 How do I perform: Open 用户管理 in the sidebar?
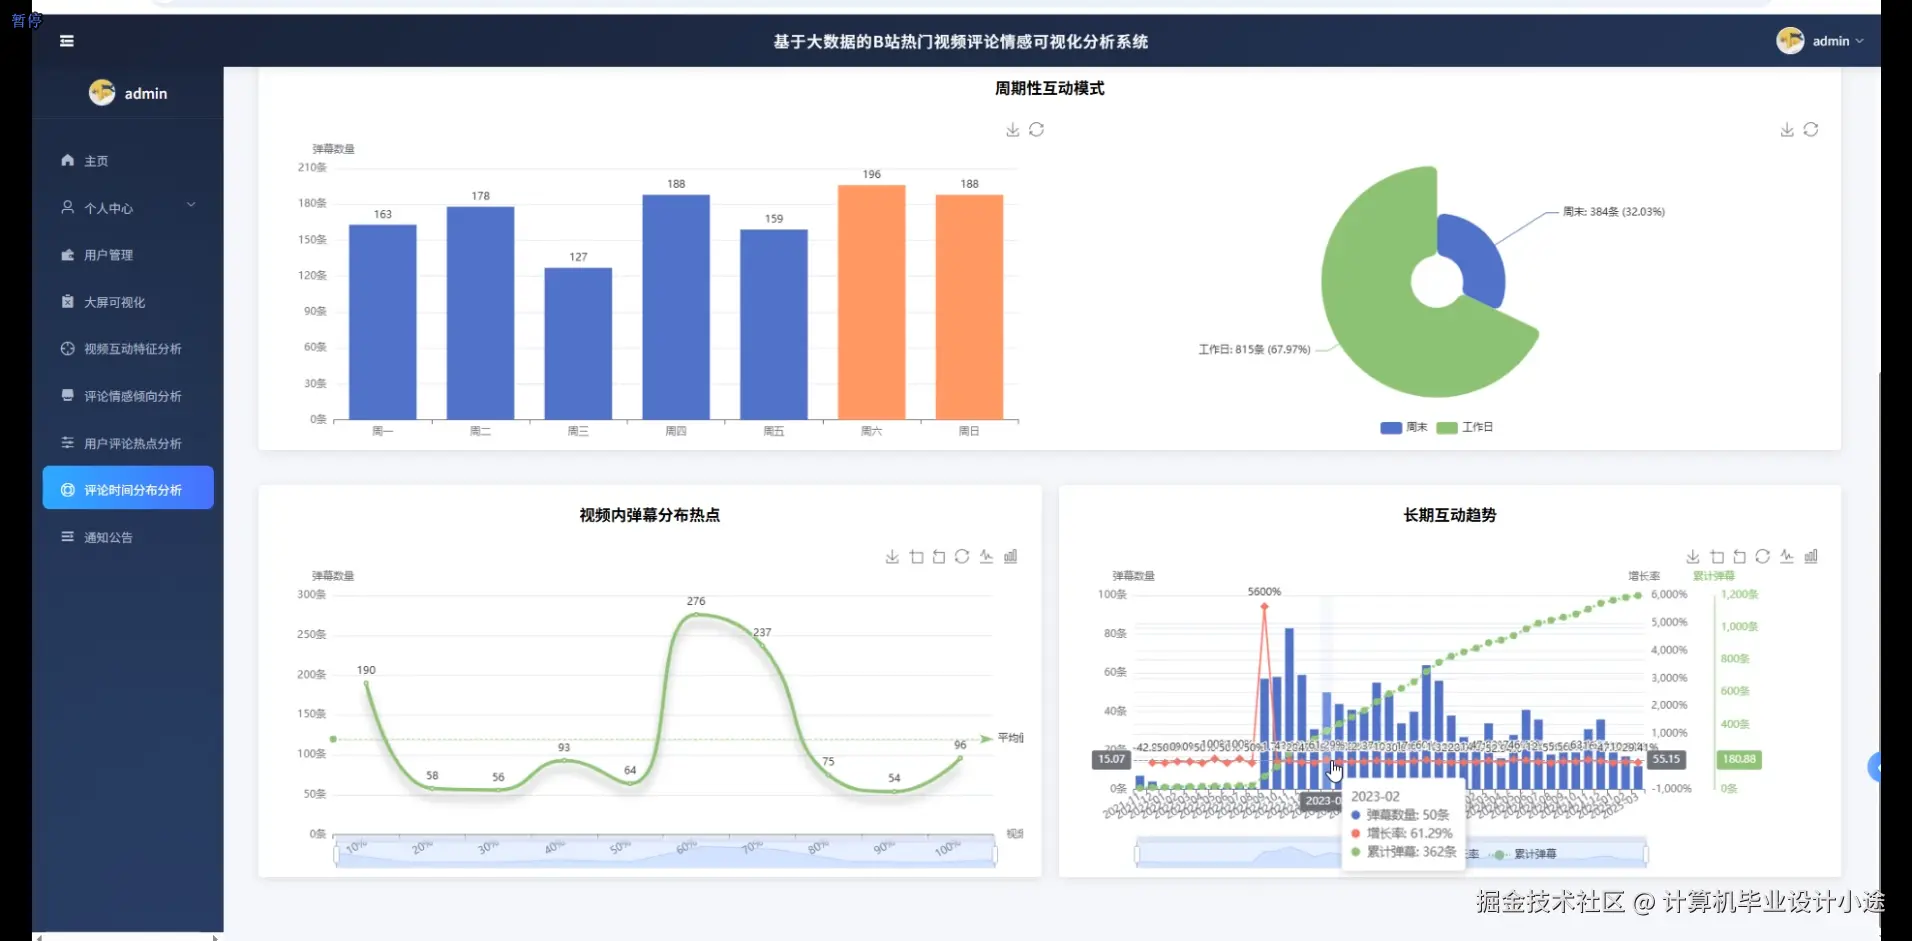(x=128, y=255)
